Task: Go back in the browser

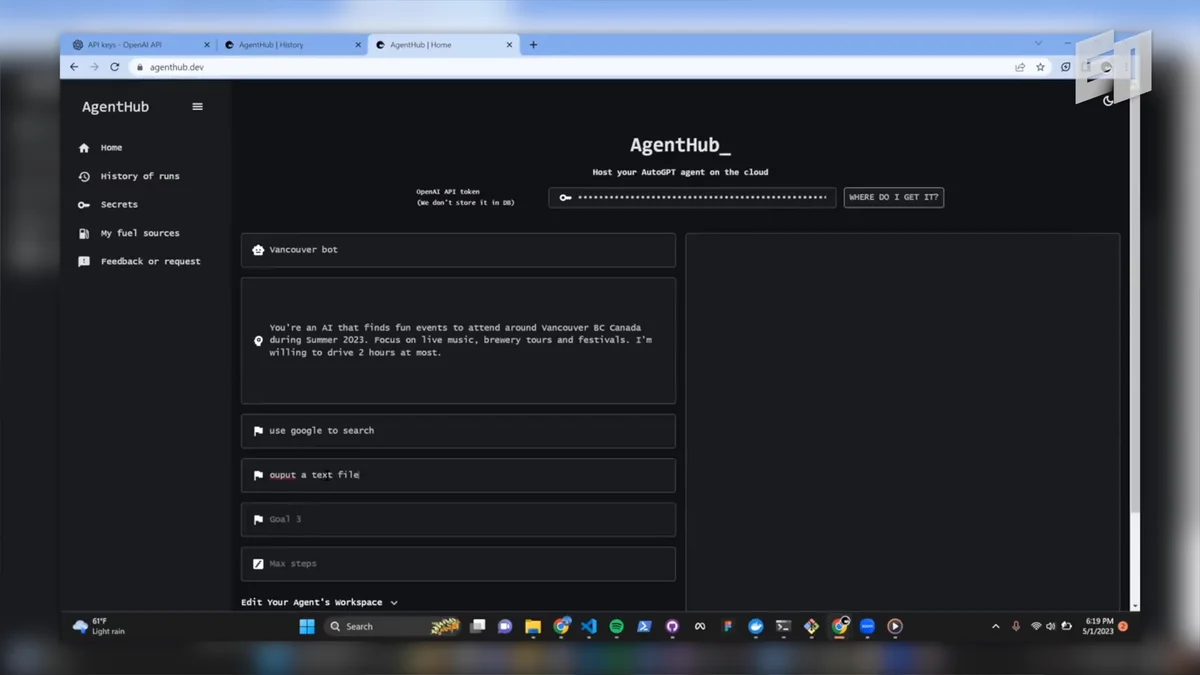Action: coord(74,67)
